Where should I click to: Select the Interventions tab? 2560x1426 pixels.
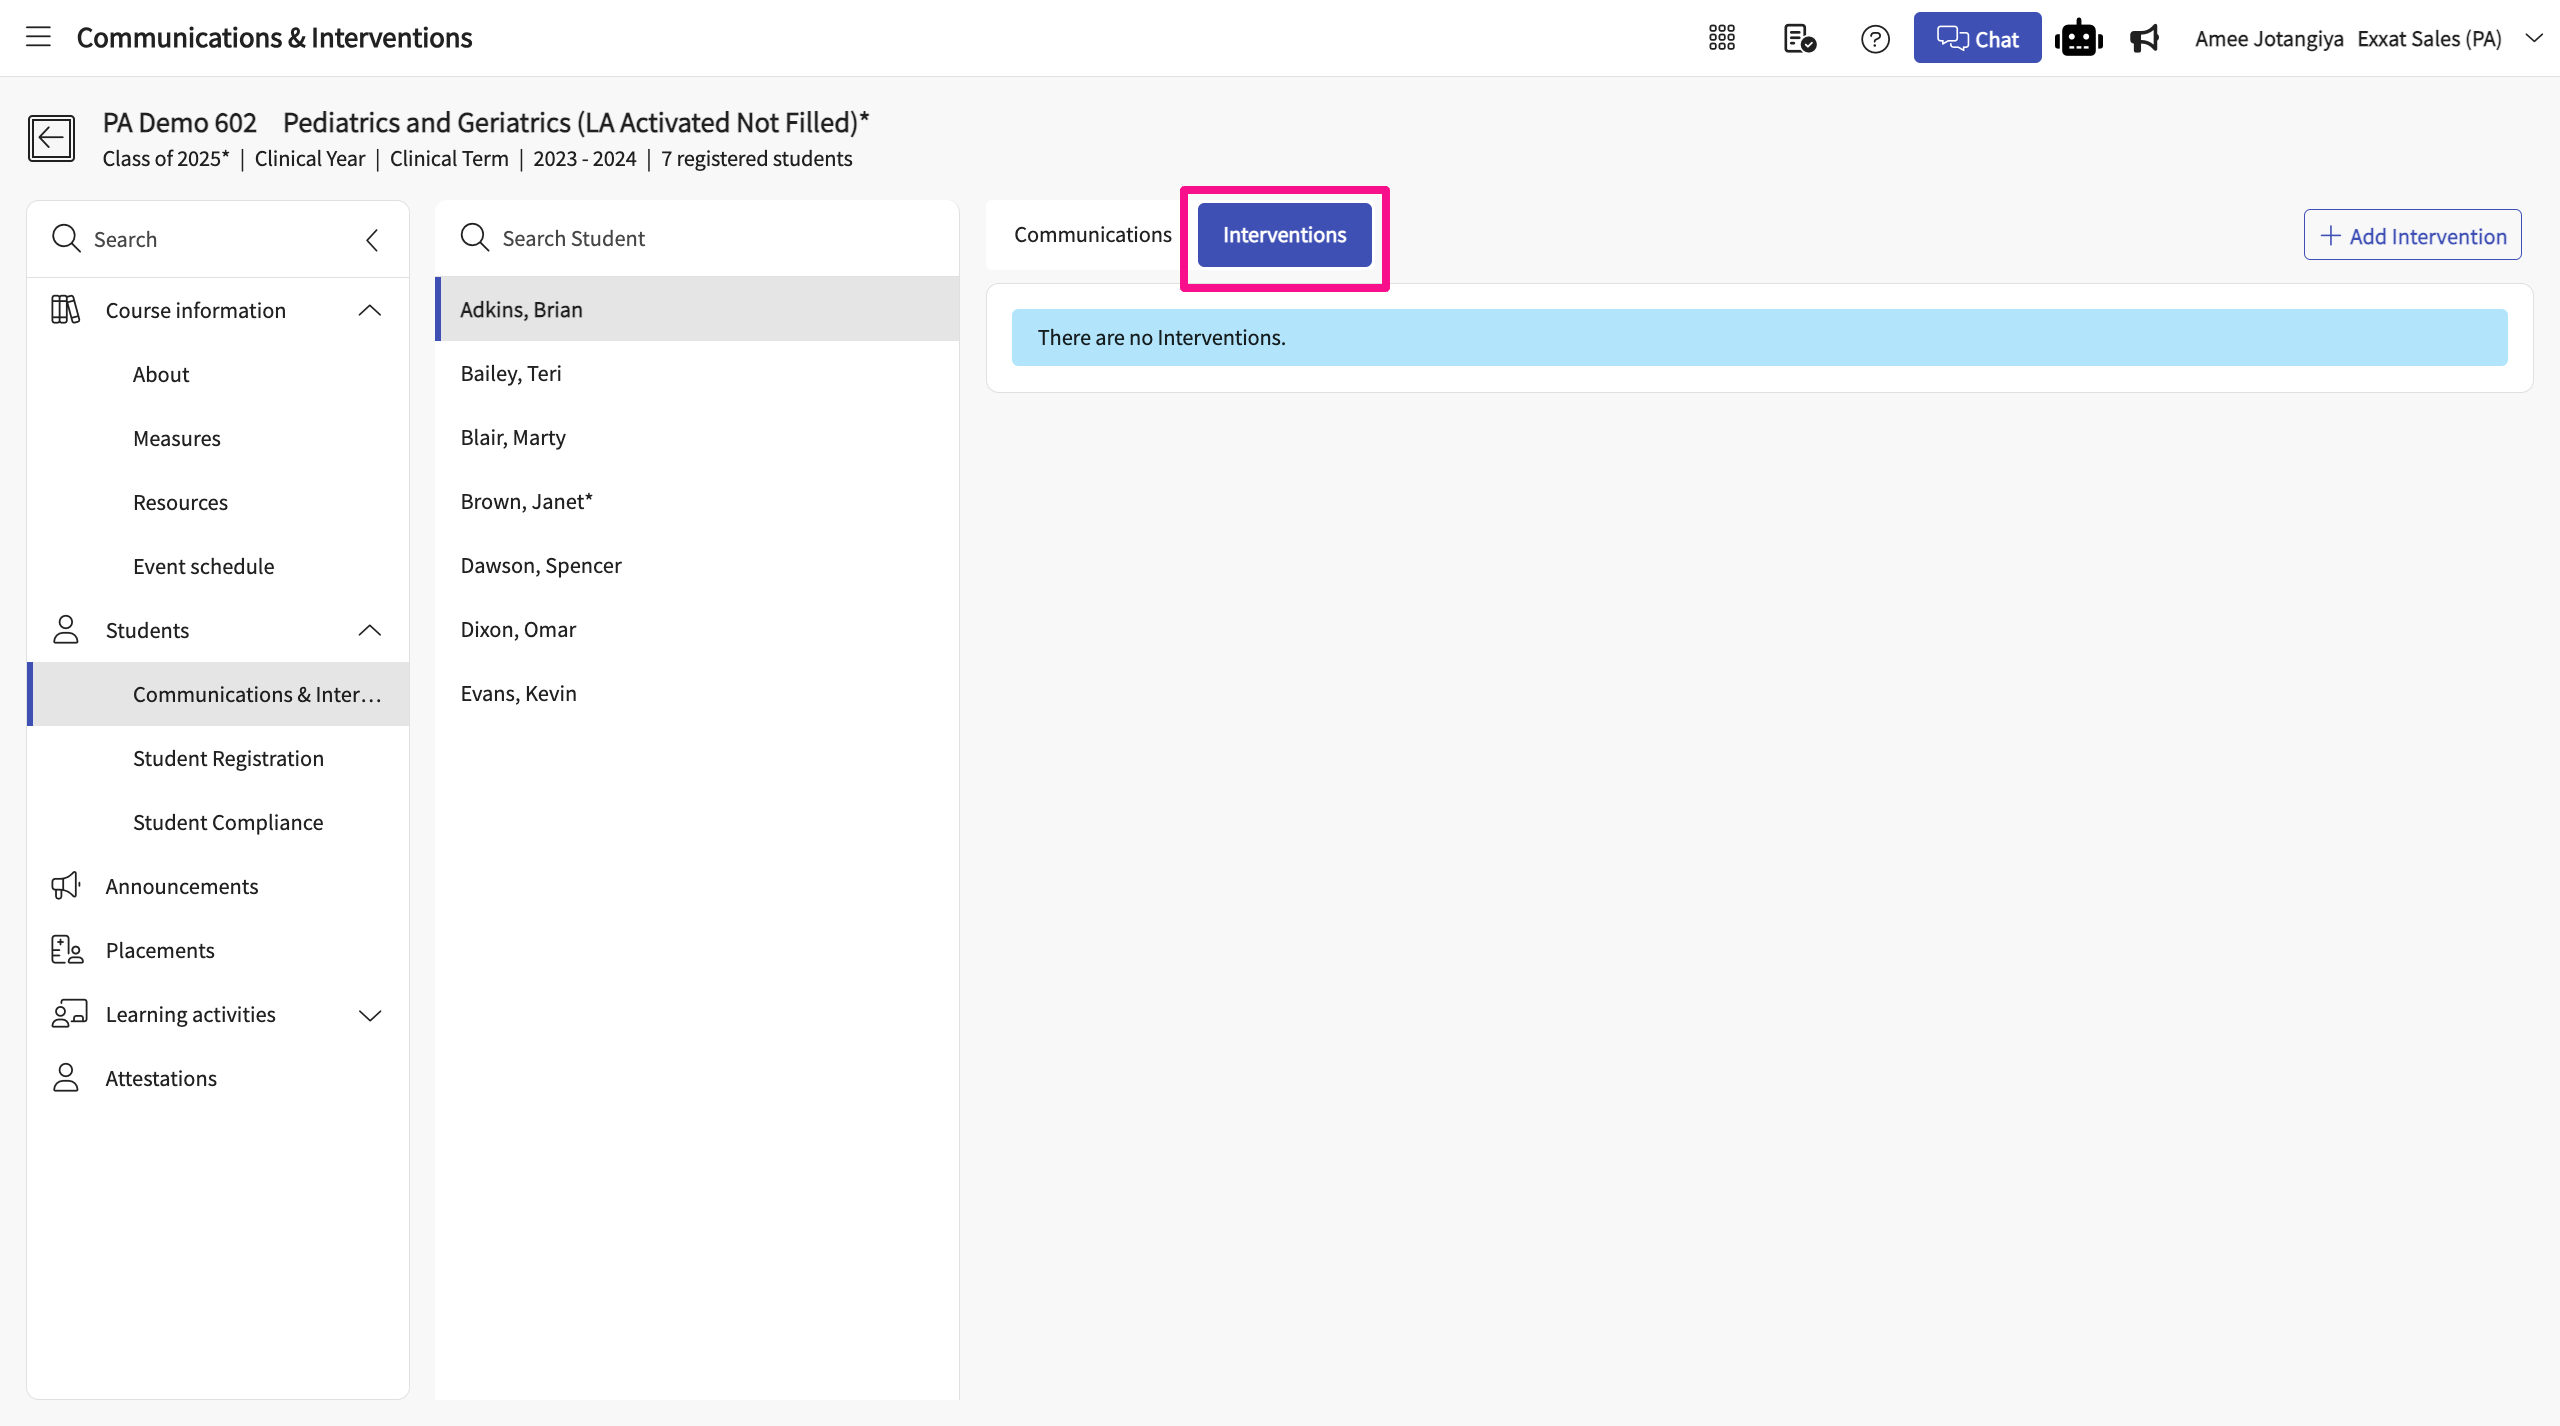pyautogui.click(x=1284, y=235)
